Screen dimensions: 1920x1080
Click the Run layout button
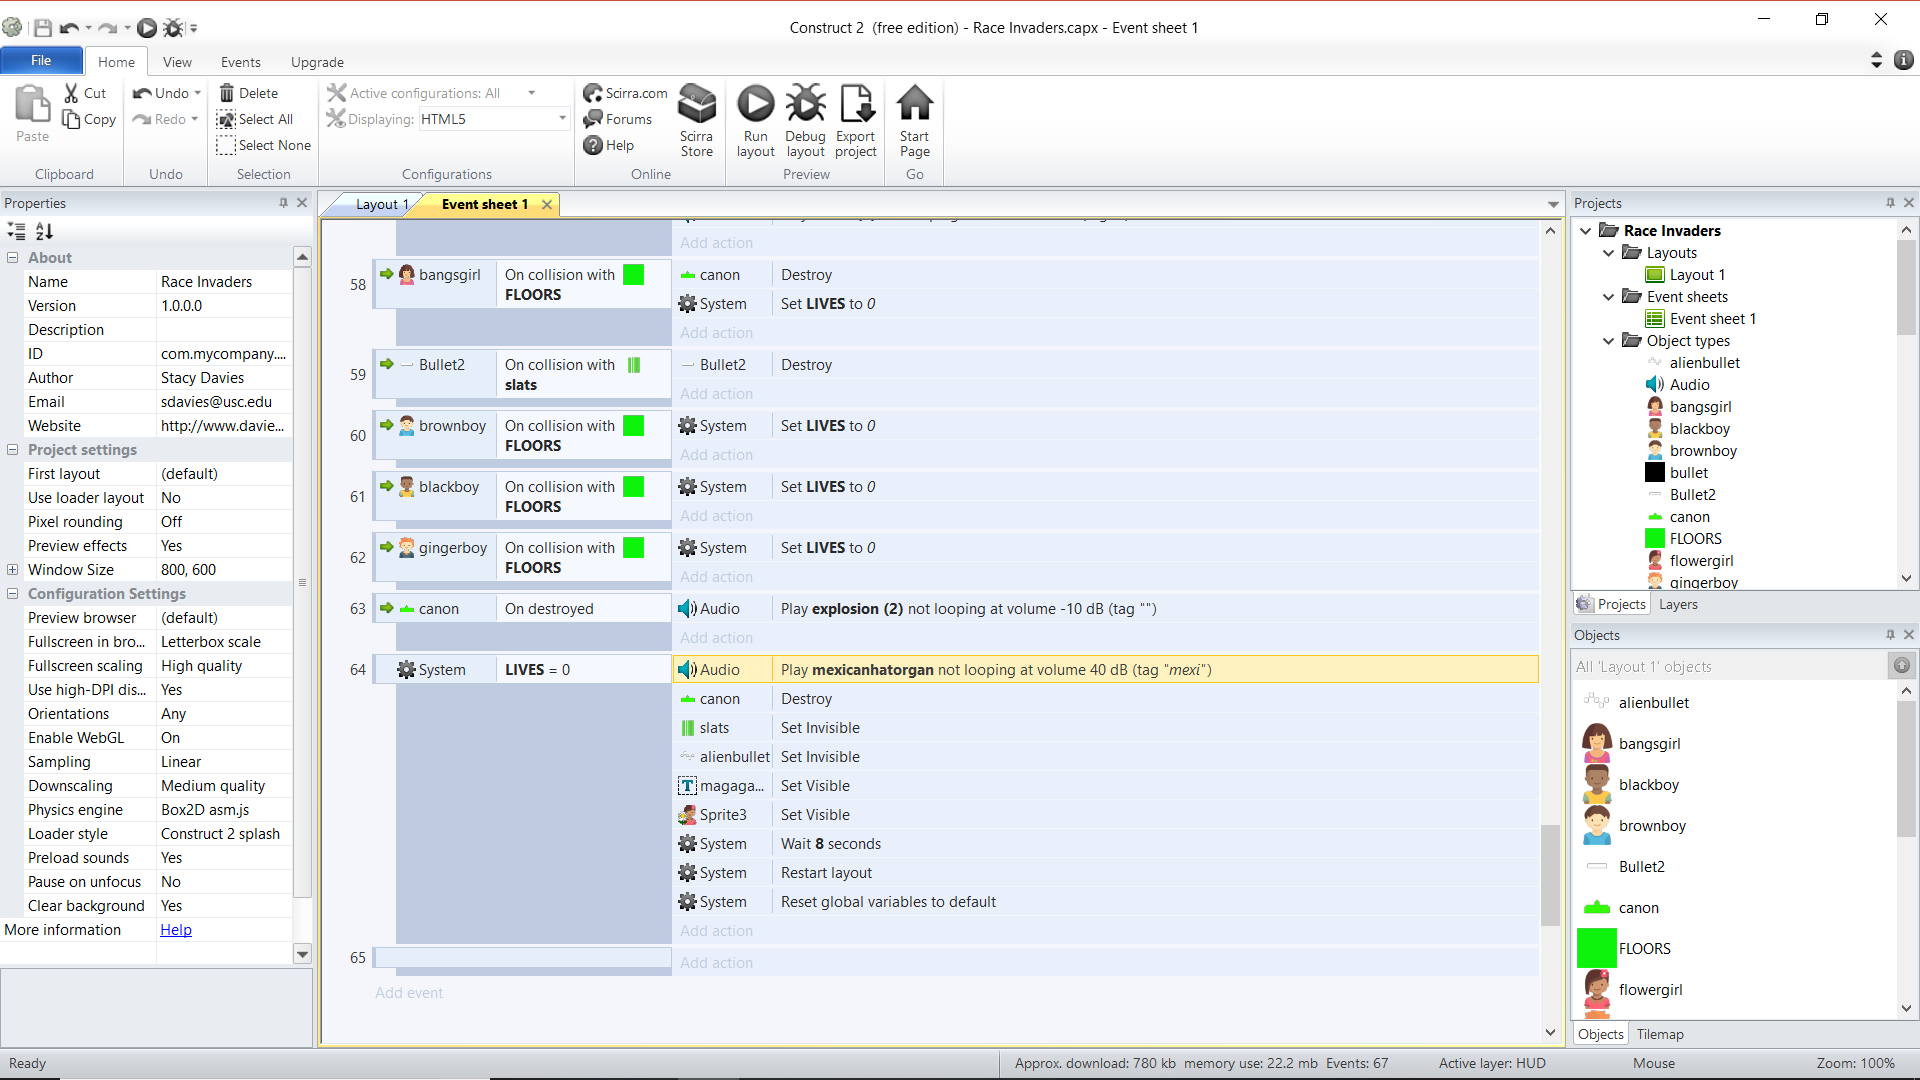pos(756,121)
